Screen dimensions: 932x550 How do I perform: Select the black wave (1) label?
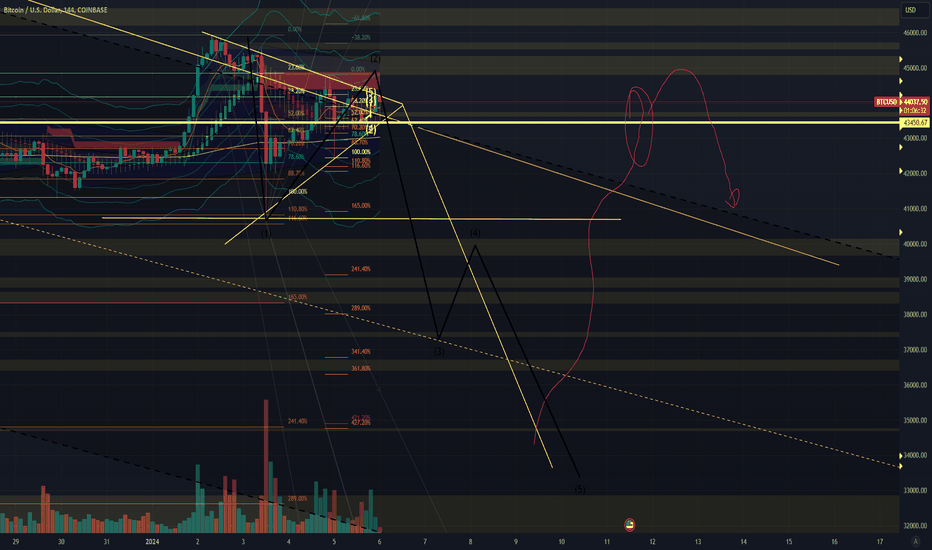(x=266, y=234)
